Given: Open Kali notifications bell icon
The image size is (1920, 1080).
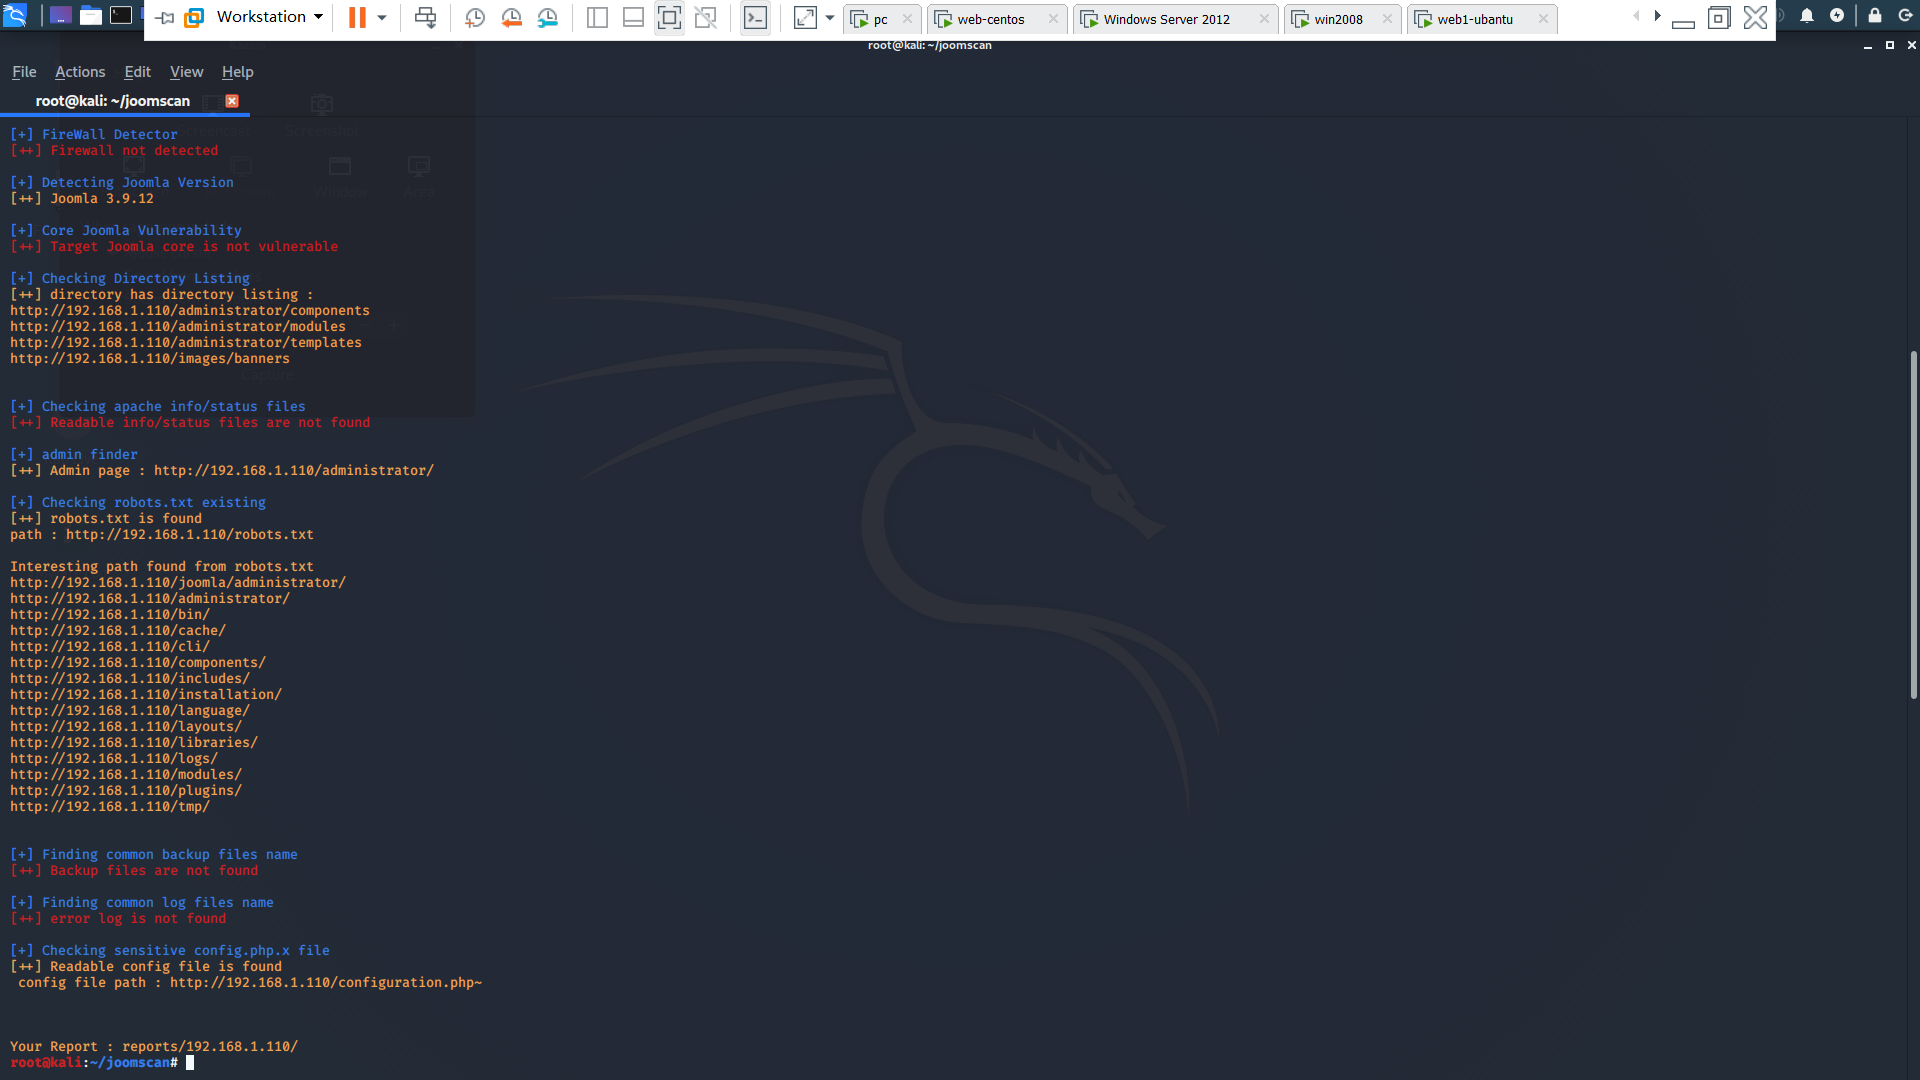Looking at the screenshot, I should pyautogui.click(x=1807, y=15).
